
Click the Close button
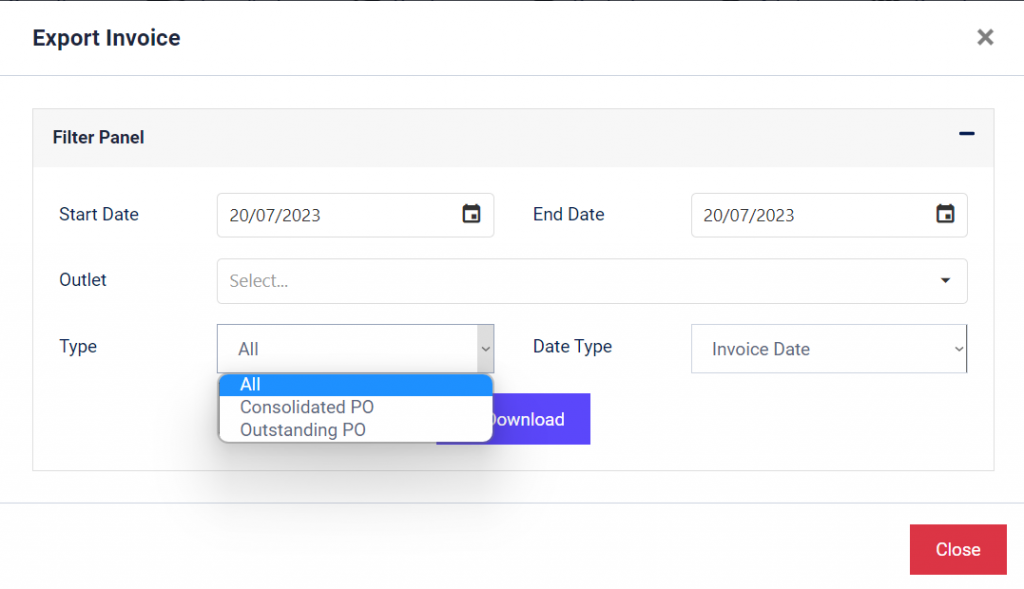957,549
